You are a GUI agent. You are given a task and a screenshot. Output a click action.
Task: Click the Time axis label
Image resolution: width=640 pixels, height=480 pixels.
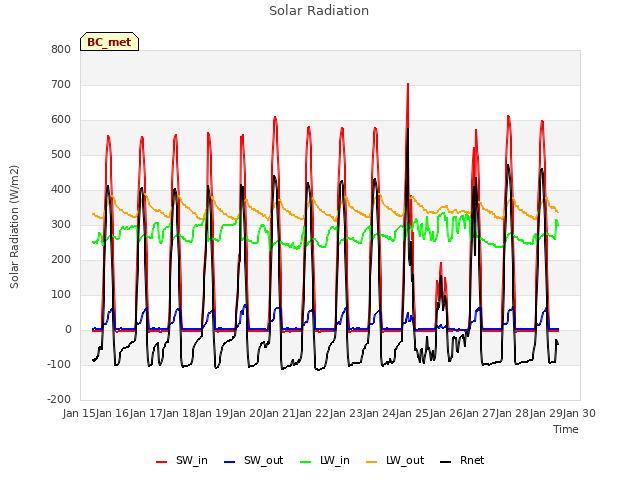click(566, 429)
